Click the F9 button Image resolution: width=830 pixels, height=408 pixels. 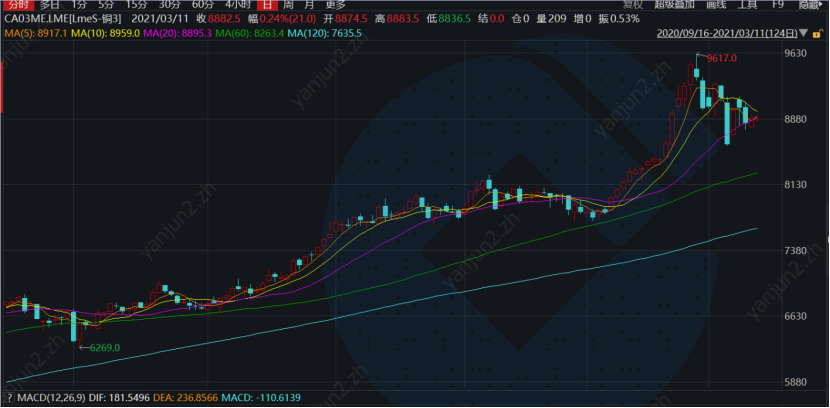click(x=778, y=5)
